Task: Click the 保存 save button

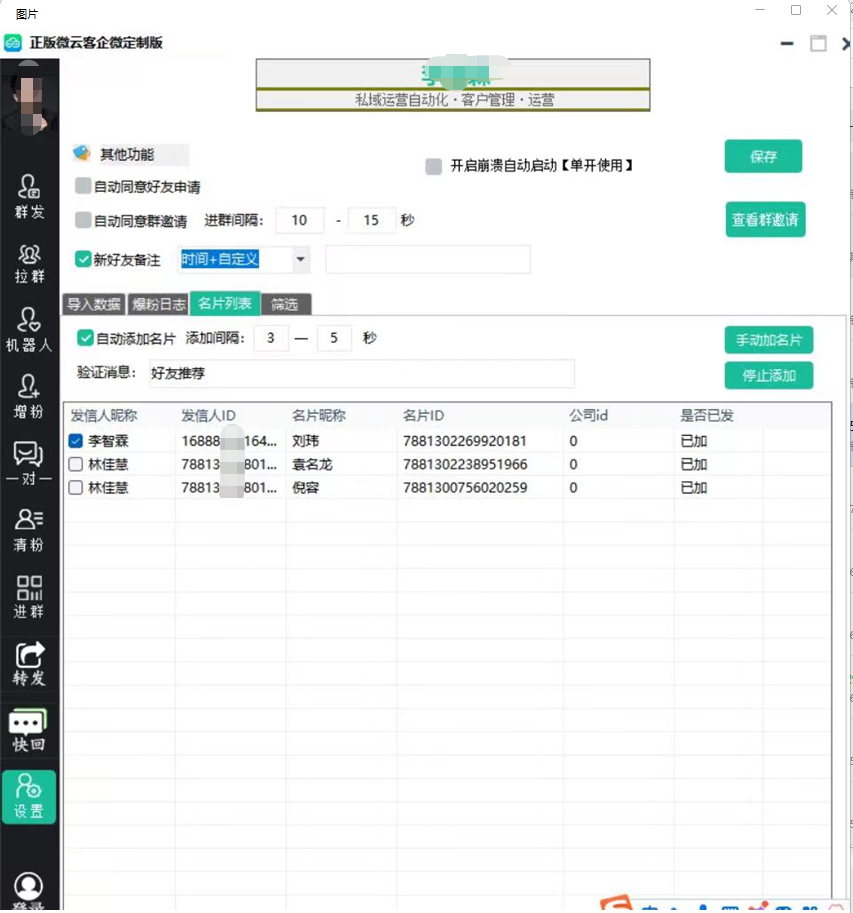Action: coord(763,157)
